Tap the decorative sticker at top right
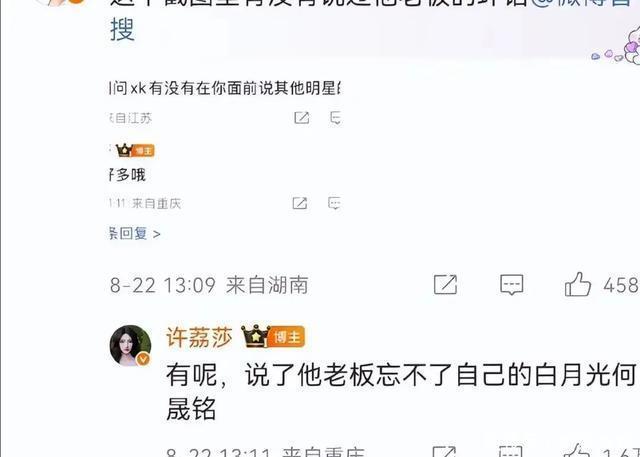Viewport: 640px width, 457px height. tap(617, 48)
